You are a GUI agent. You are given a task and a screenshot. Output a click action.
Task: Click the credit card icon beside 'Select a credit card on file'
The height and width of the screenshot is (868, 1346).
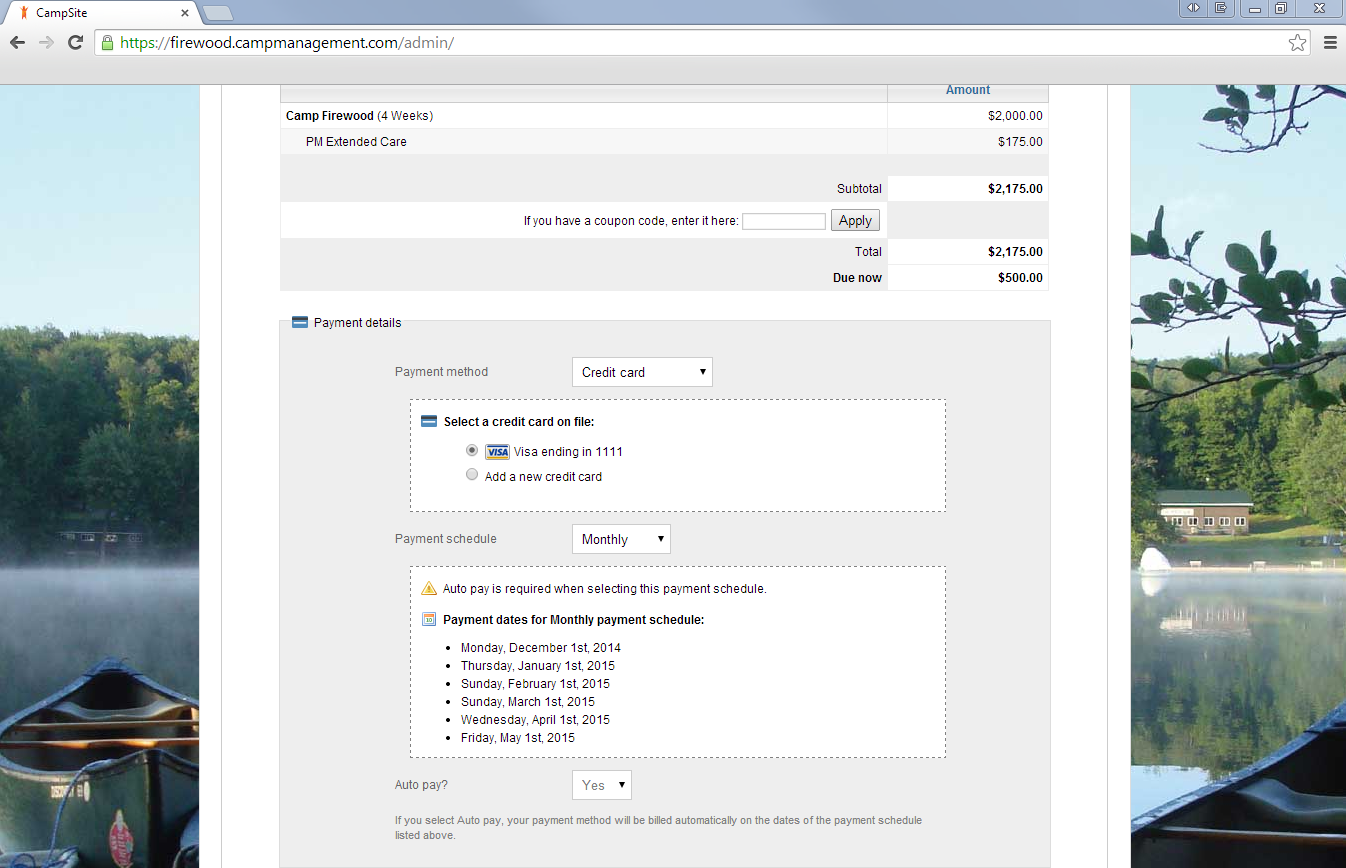pyautogui.click(x=429, y=422)
